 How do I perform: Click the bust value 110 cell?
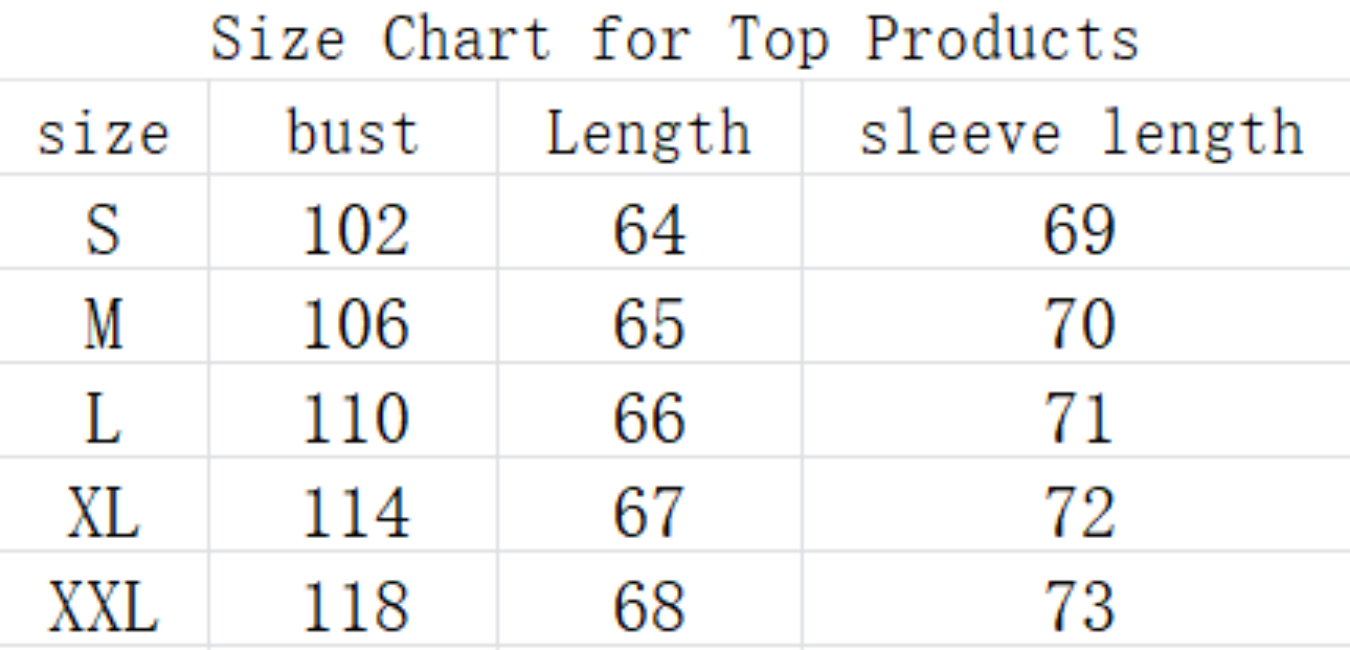pos(356,418)
